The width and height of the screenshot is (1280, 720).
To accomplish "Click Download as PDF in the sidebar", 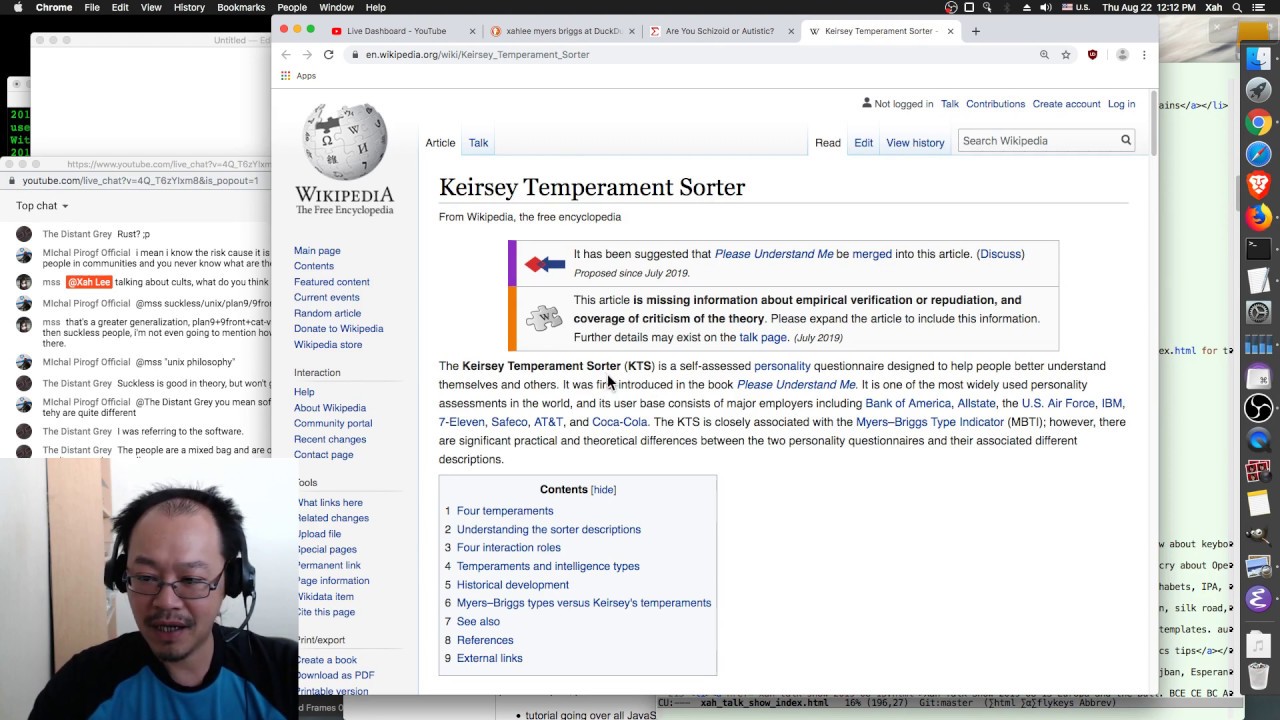I will (x=335, y=676).
